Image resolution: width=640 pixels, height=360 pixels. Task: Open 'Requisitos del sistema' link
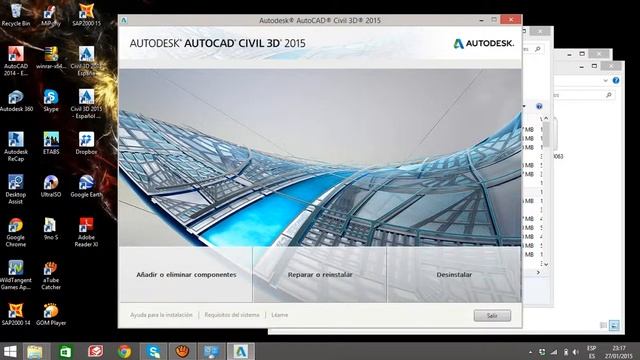(x=231, y=315)
